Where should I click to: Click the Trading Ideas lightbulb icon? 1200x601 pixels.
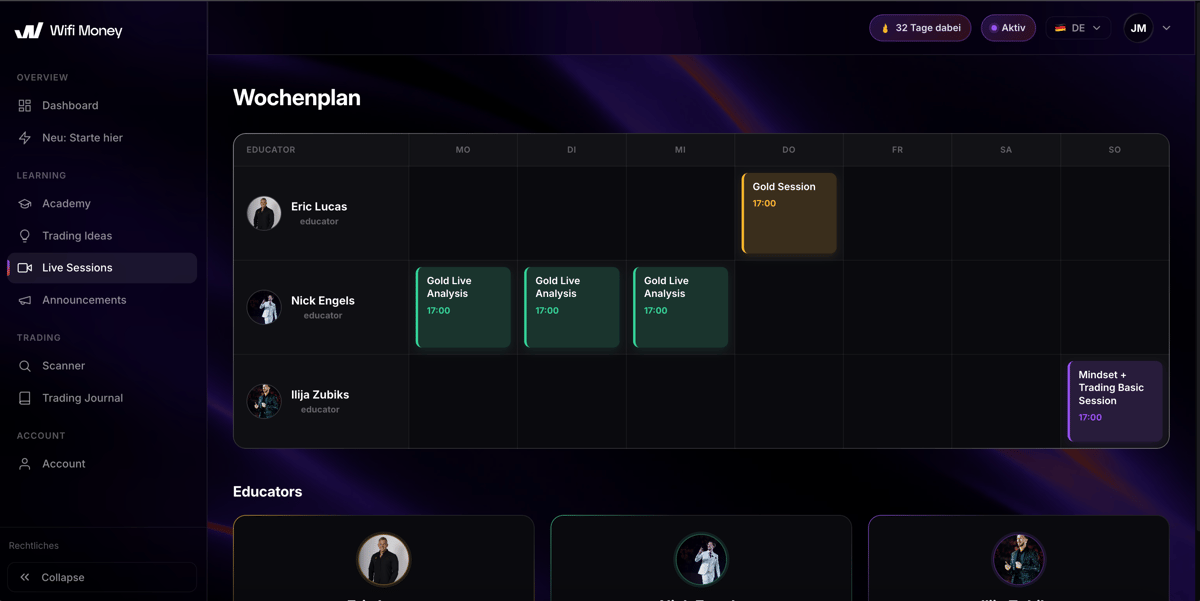pos(25,236)
